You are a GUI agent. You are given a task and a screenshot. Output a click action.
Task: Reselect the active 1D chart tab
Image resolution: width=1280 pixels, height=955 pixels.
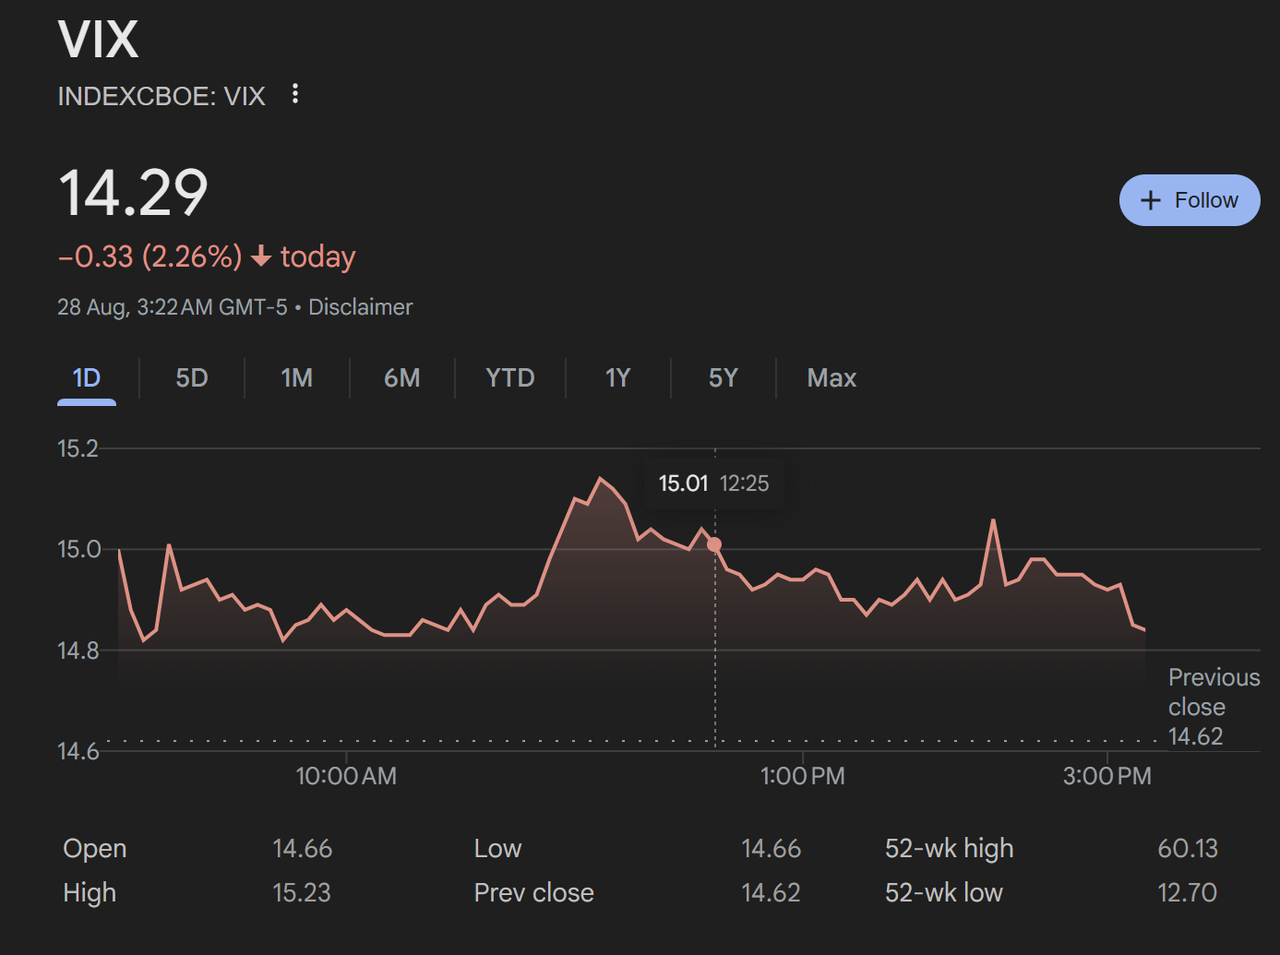point(87,378)
